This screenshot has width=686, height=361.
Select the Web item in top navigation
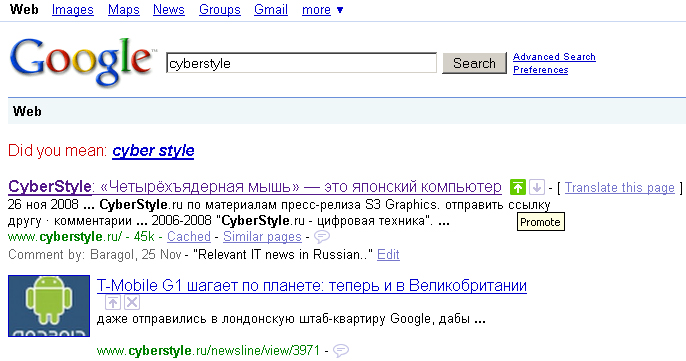click(x=24, y=9)
